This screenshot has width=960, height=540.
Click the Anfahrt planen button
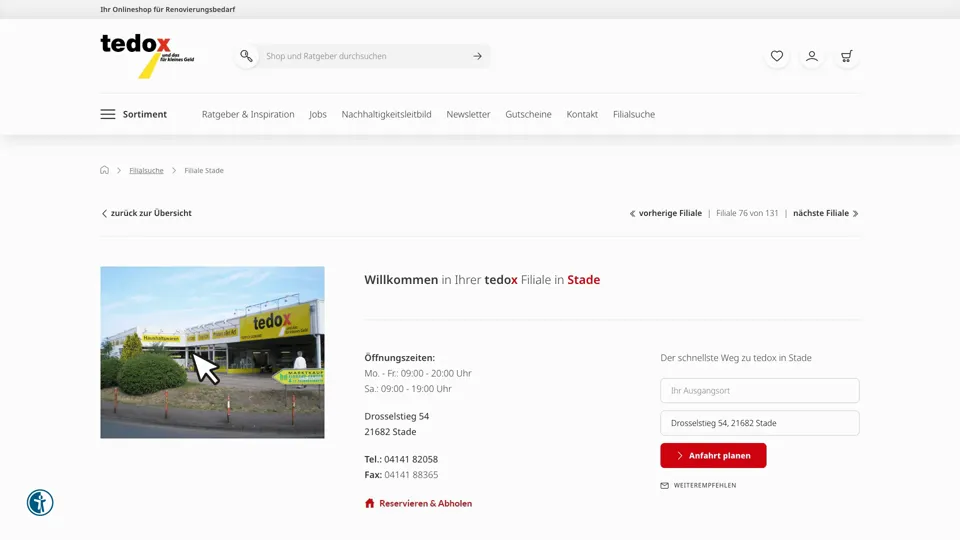click(713, 456)
